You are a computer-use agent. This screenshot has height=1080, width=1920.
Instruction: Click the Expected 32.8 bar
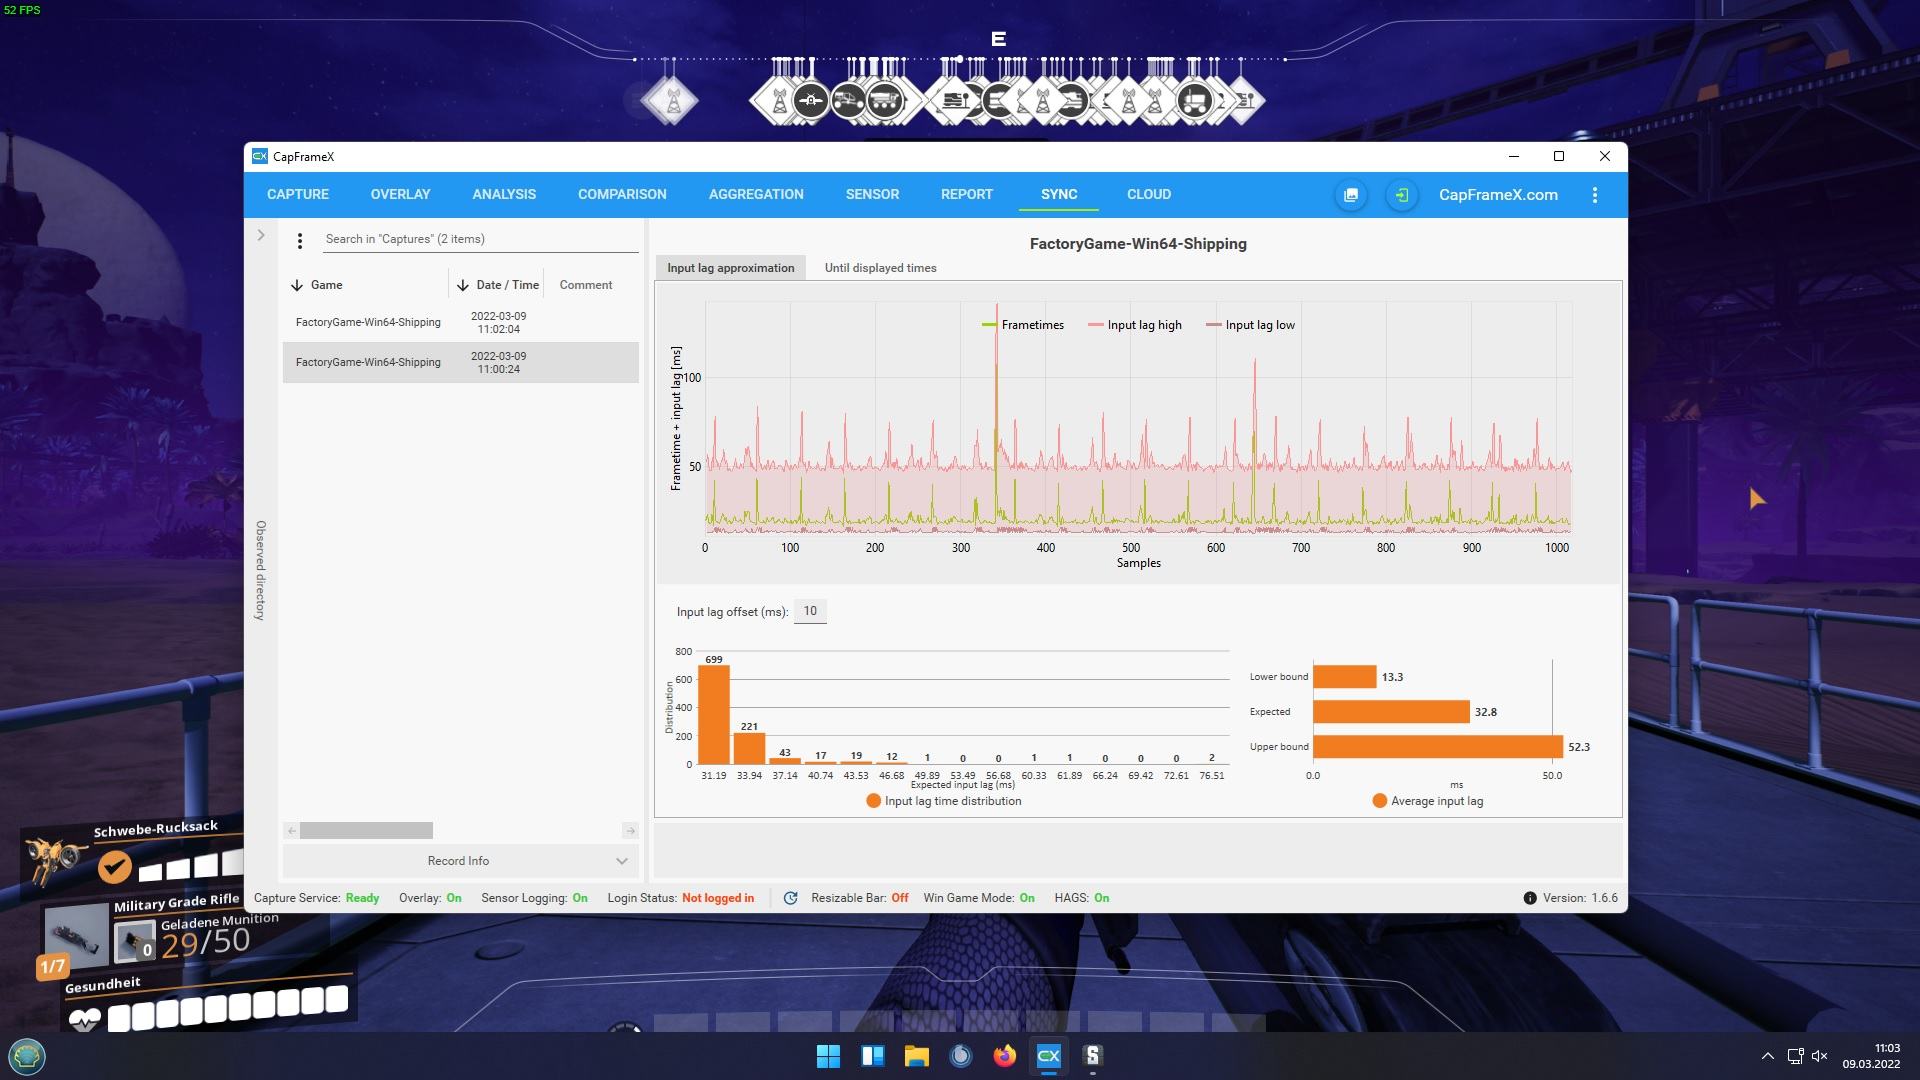[1391, 712]
